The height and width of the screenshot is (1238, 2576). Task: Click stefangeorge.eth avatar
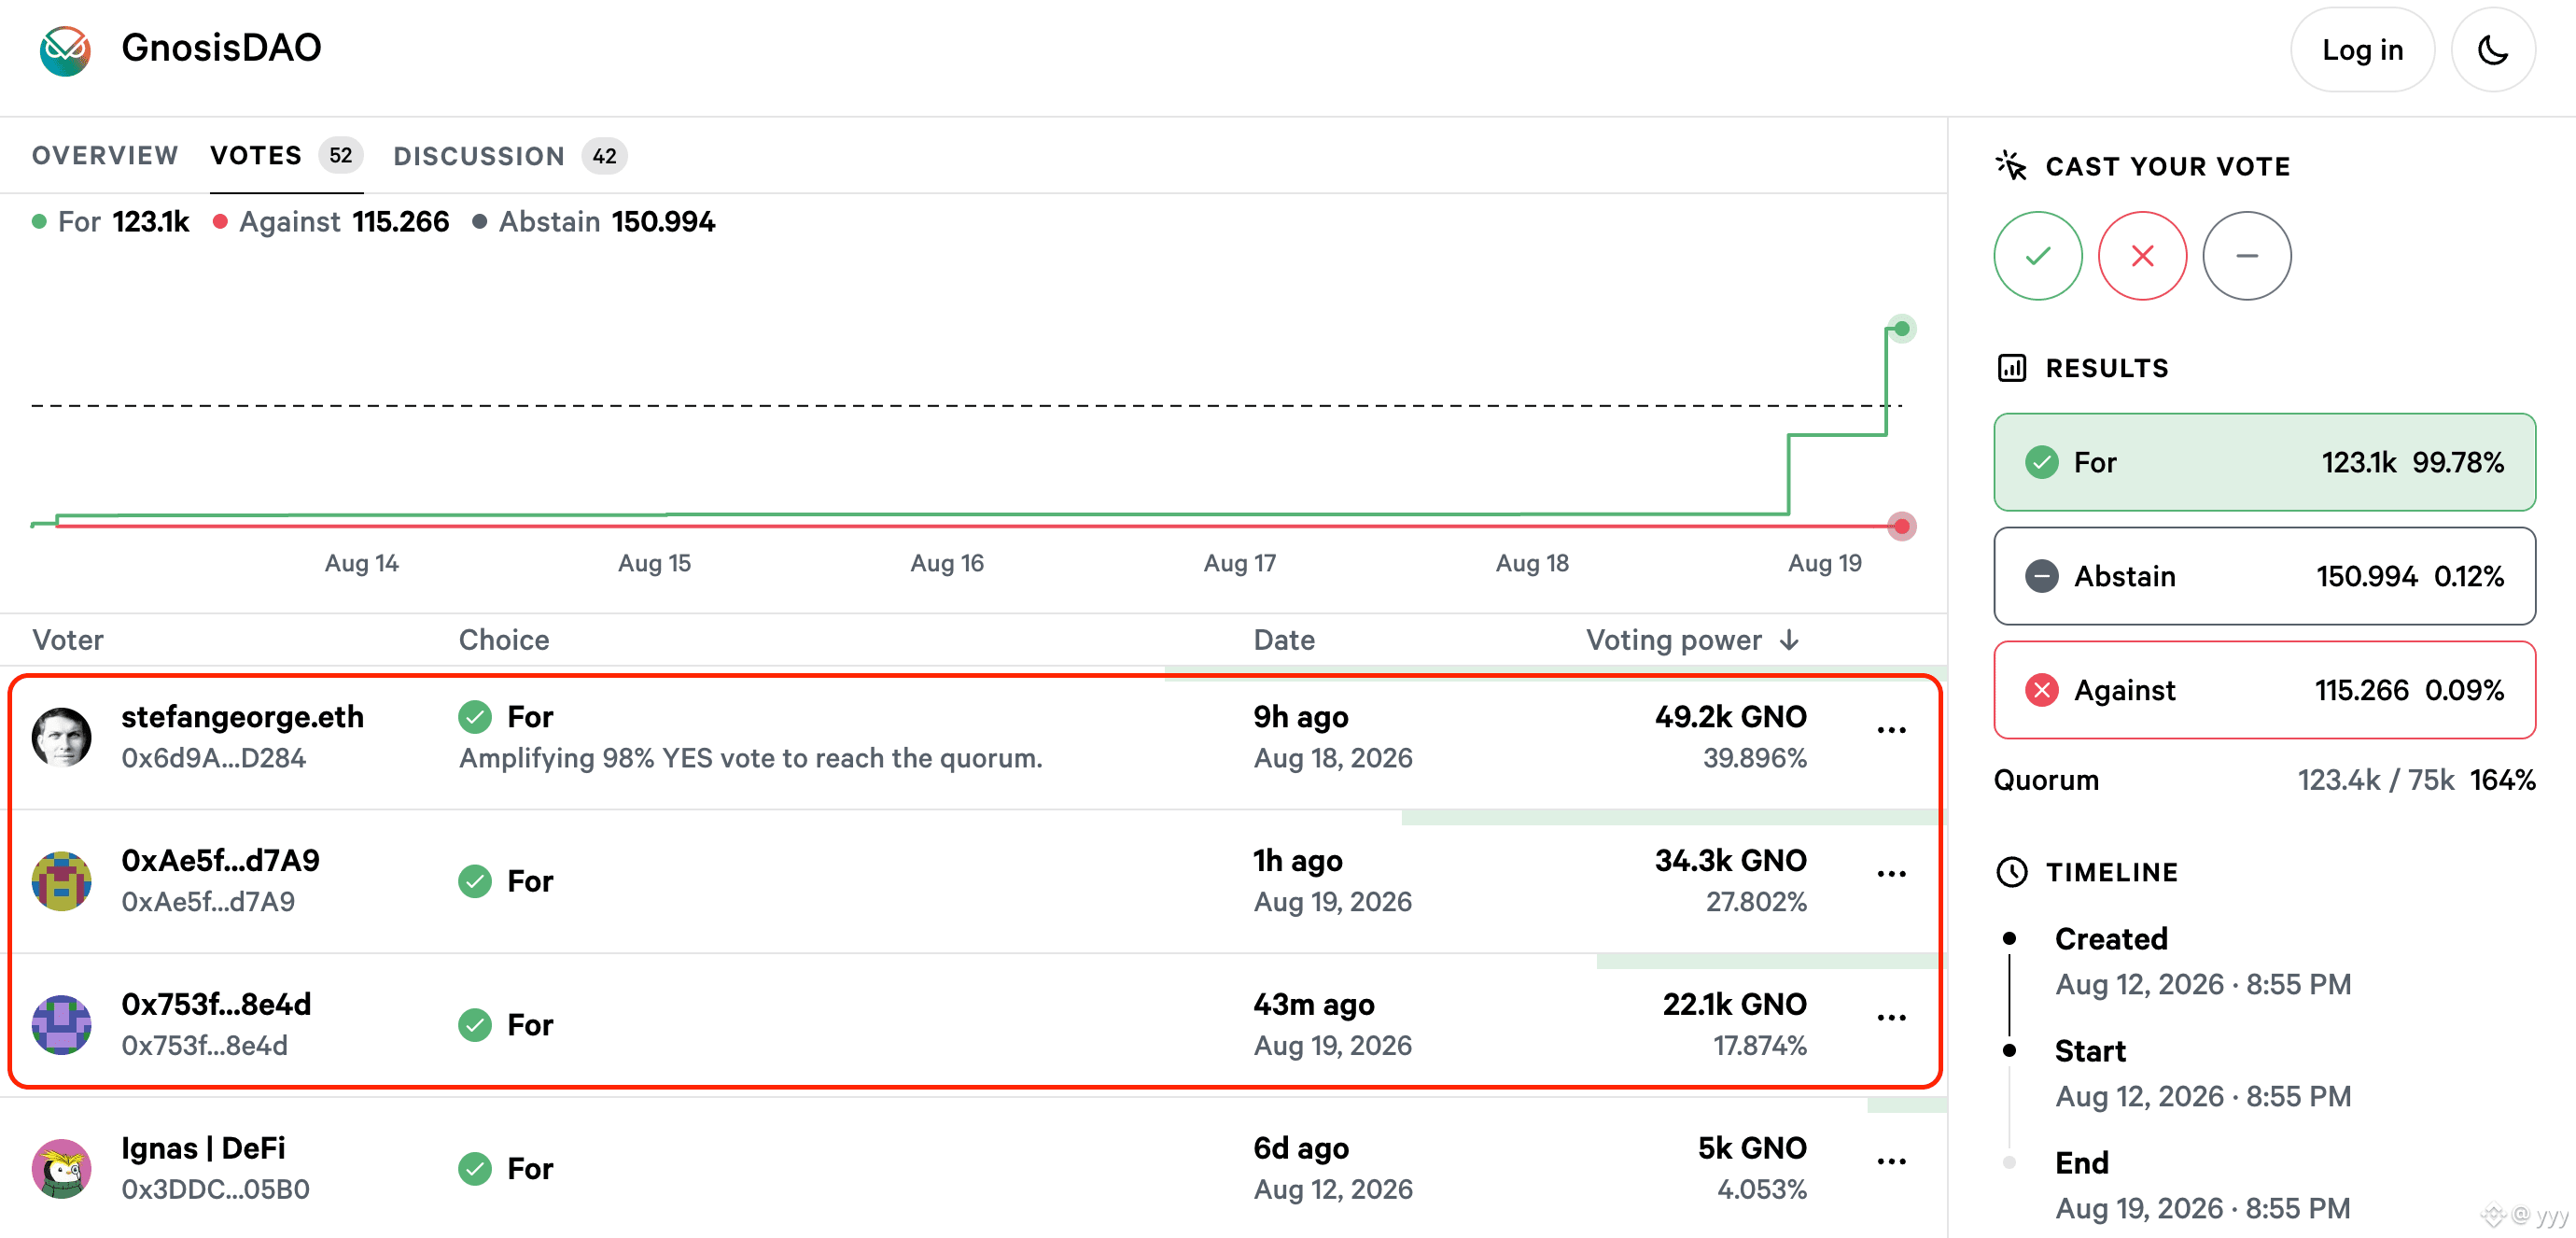[x=62, y=737]
